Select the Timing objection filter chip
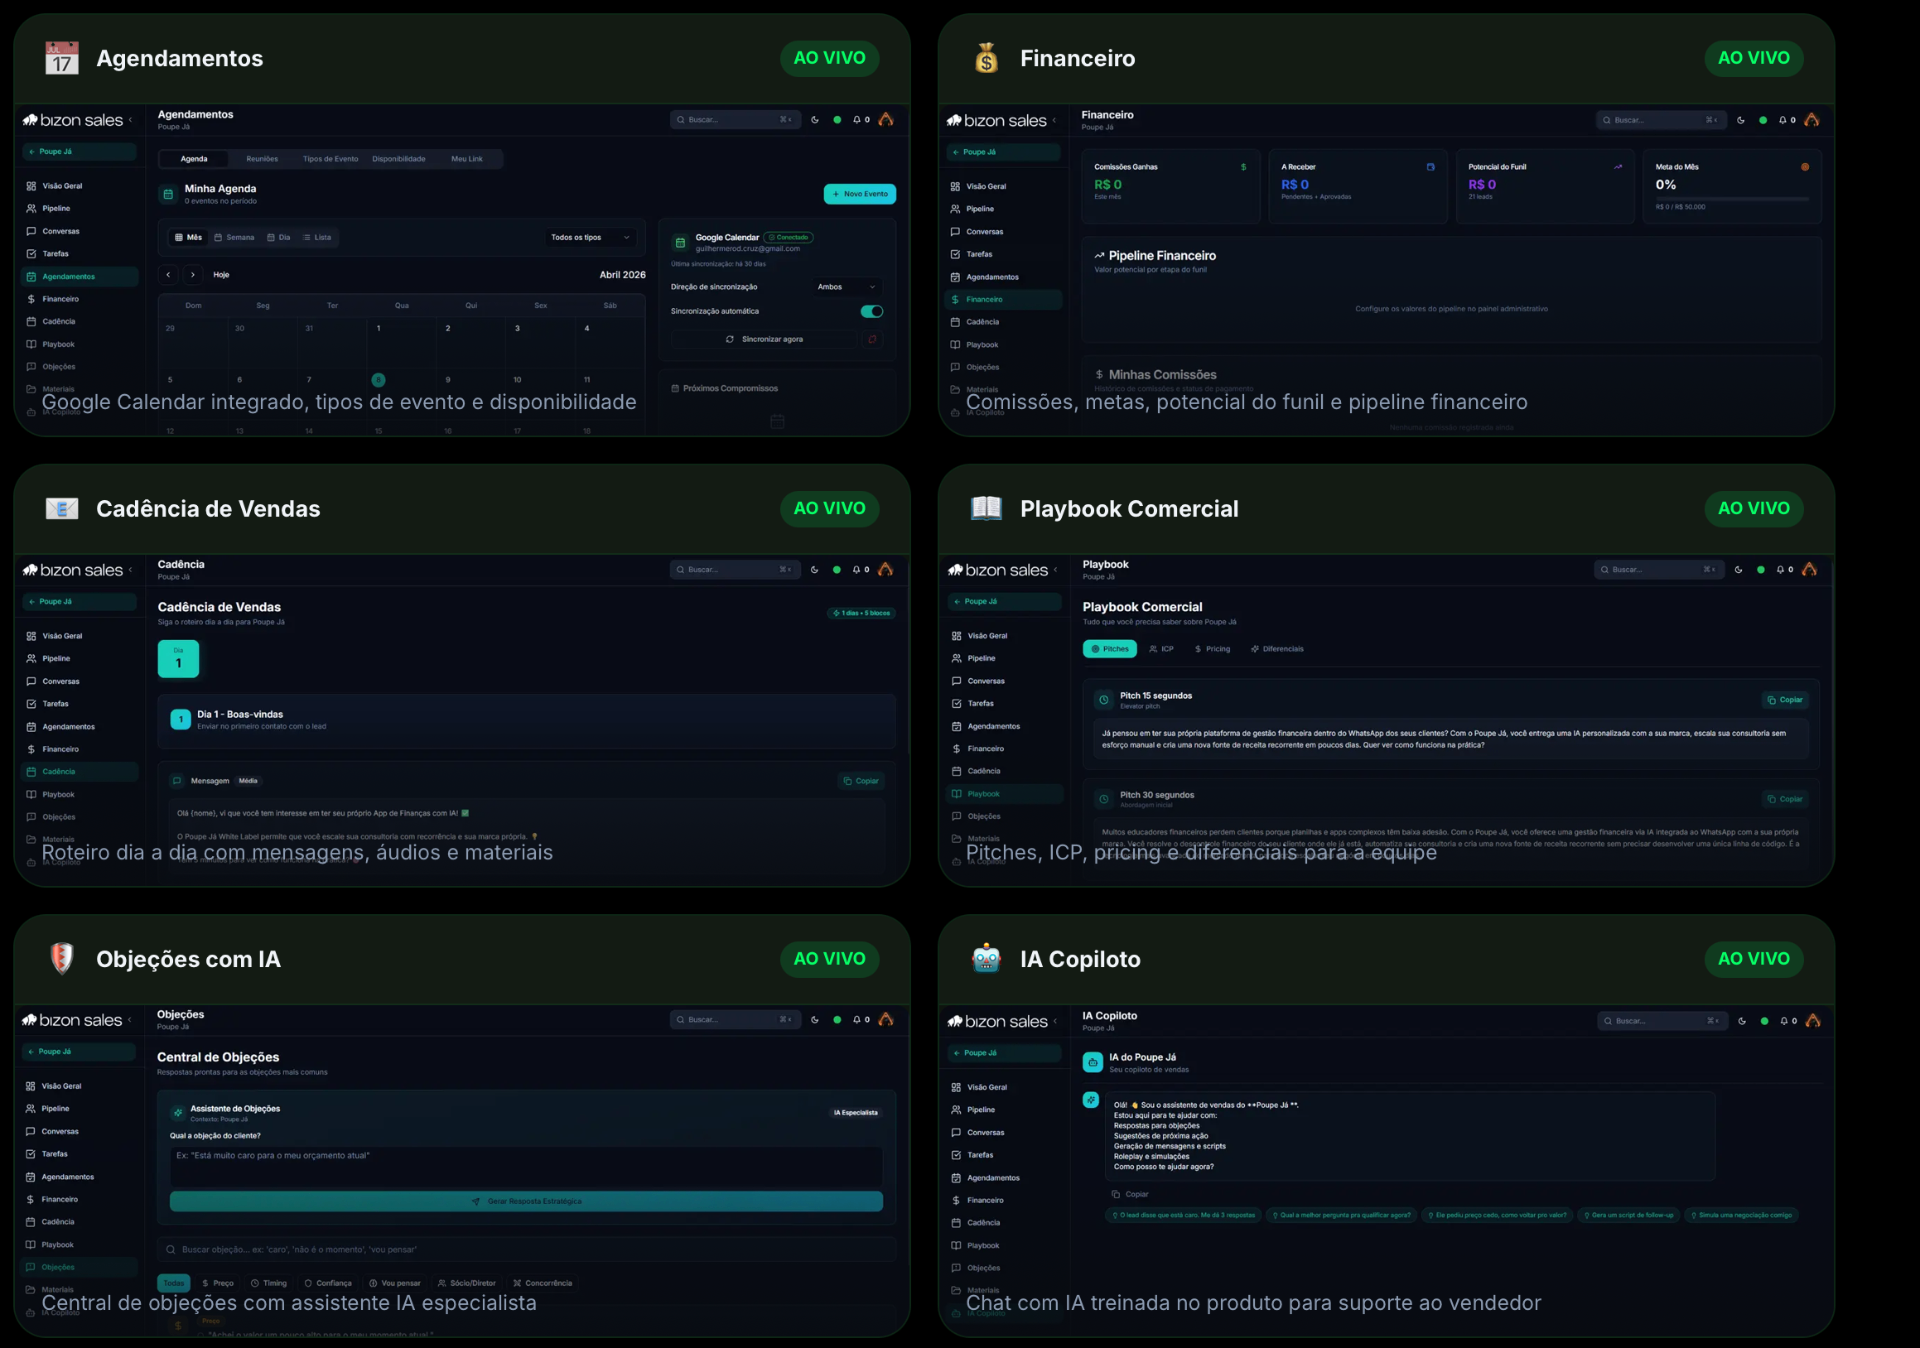1920x1348 pixels. [x=269, y=1283]
